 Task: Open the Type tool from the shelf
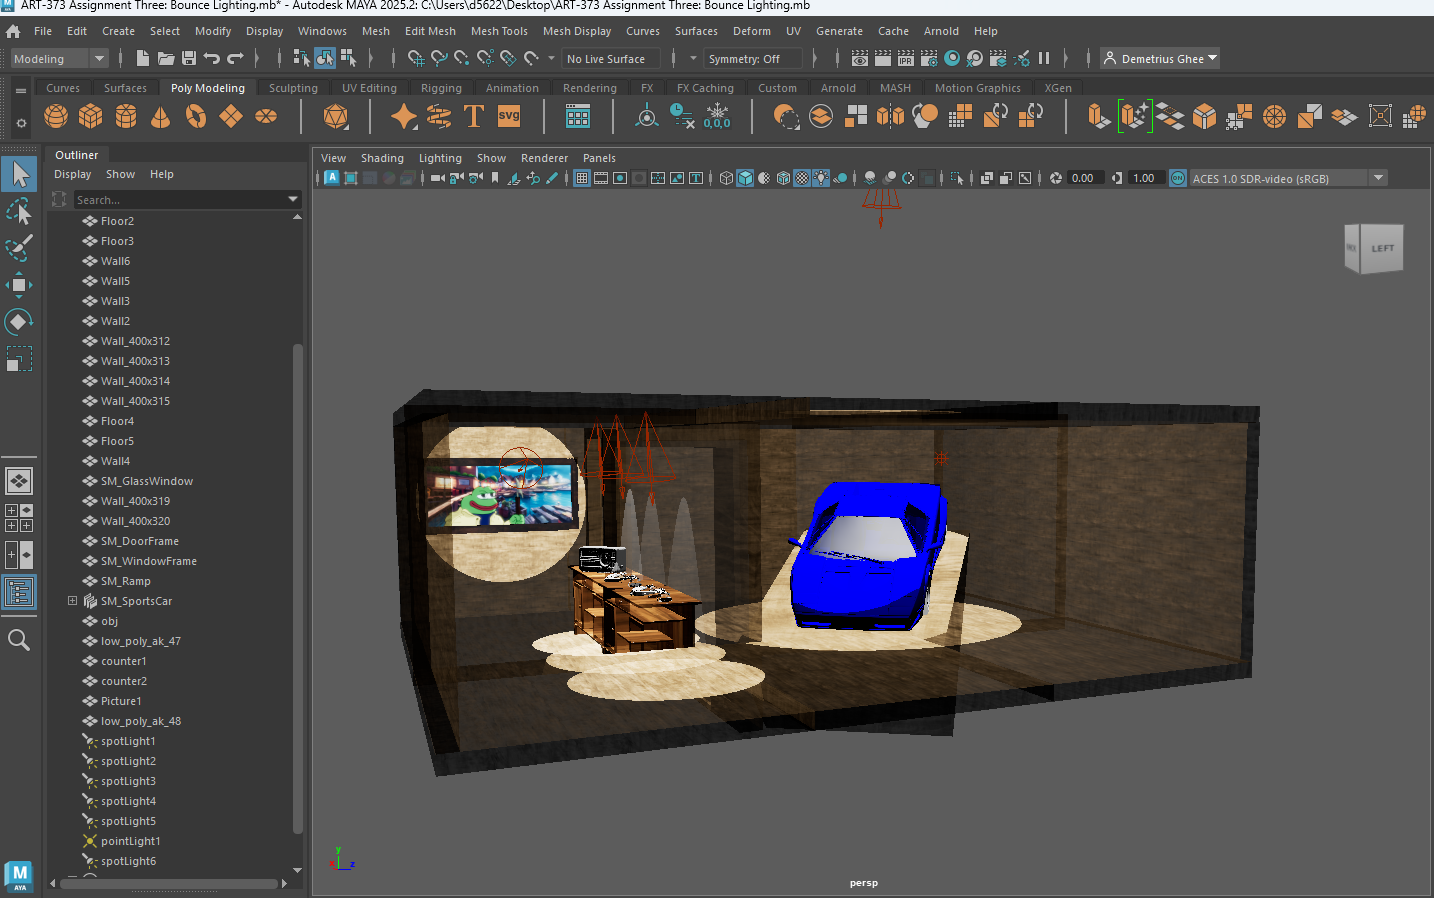click(x=473, y=116)
